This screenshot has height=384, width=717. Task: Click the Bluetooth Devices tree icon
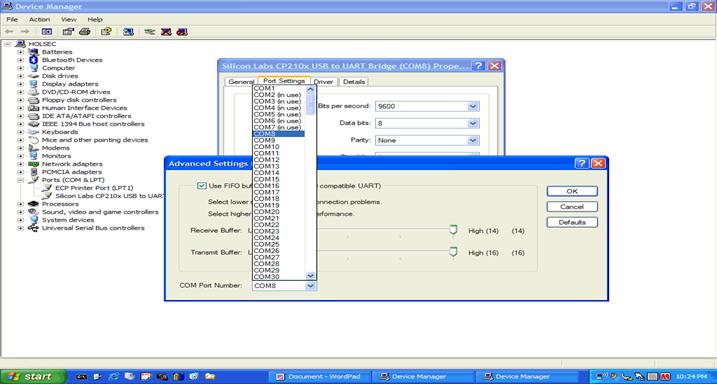[33, 60]
